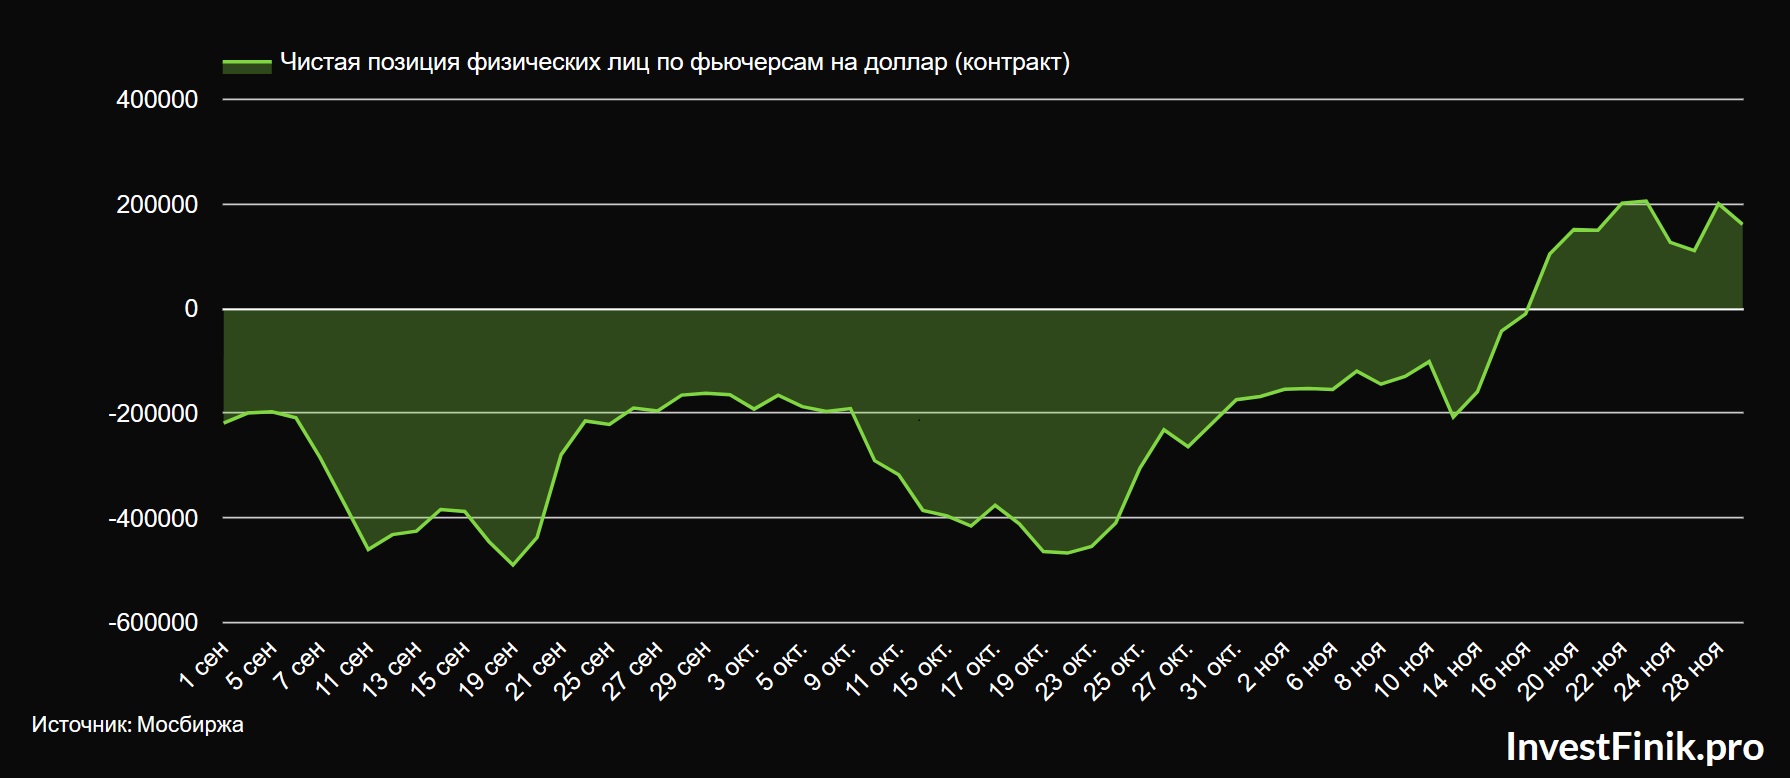Select the 200000 y-axis label
This screenshot has height=778, width=1790.
pyautogui.click(x=157, y=205)
